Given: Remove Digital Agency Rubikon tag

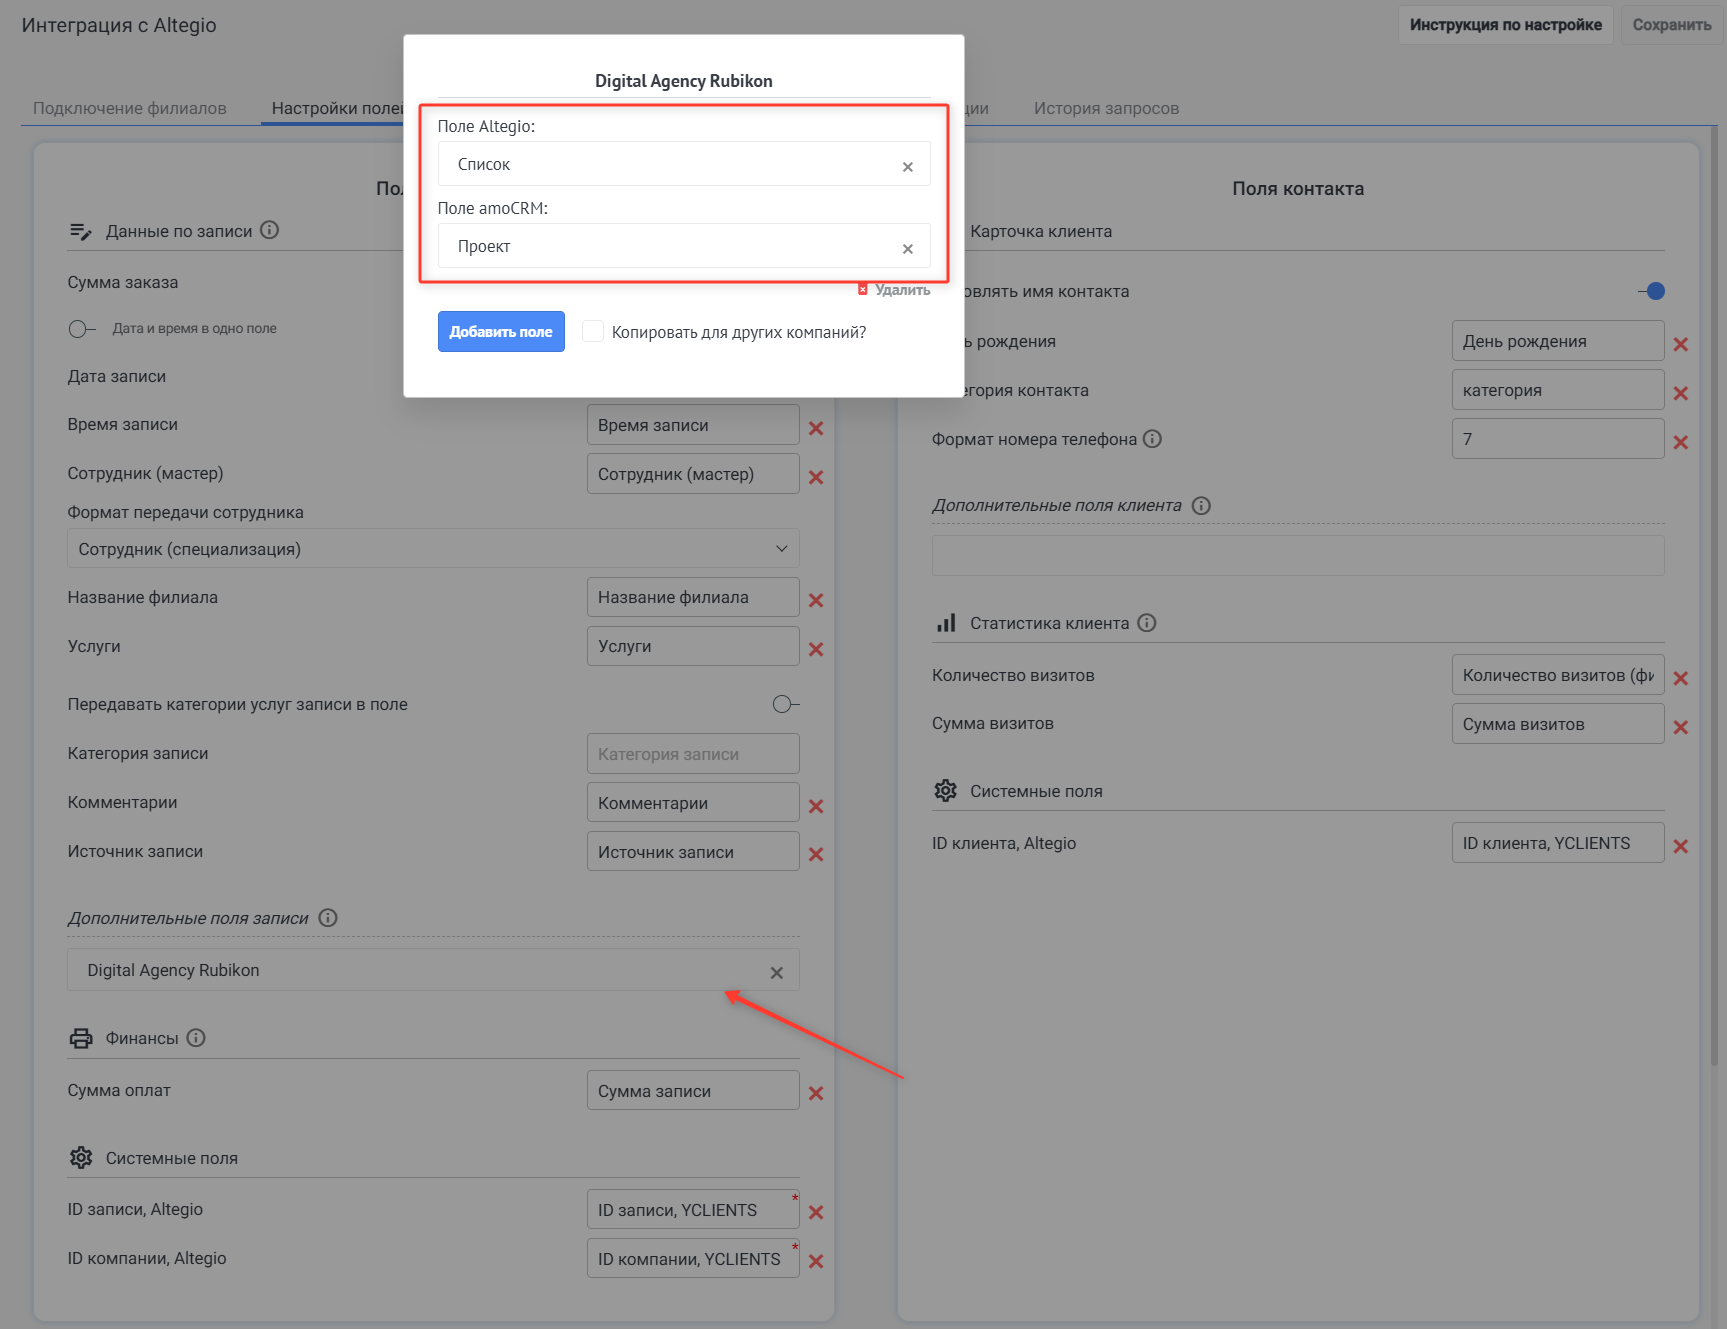Looking at the screenshot, I should [x=777, y=973].
